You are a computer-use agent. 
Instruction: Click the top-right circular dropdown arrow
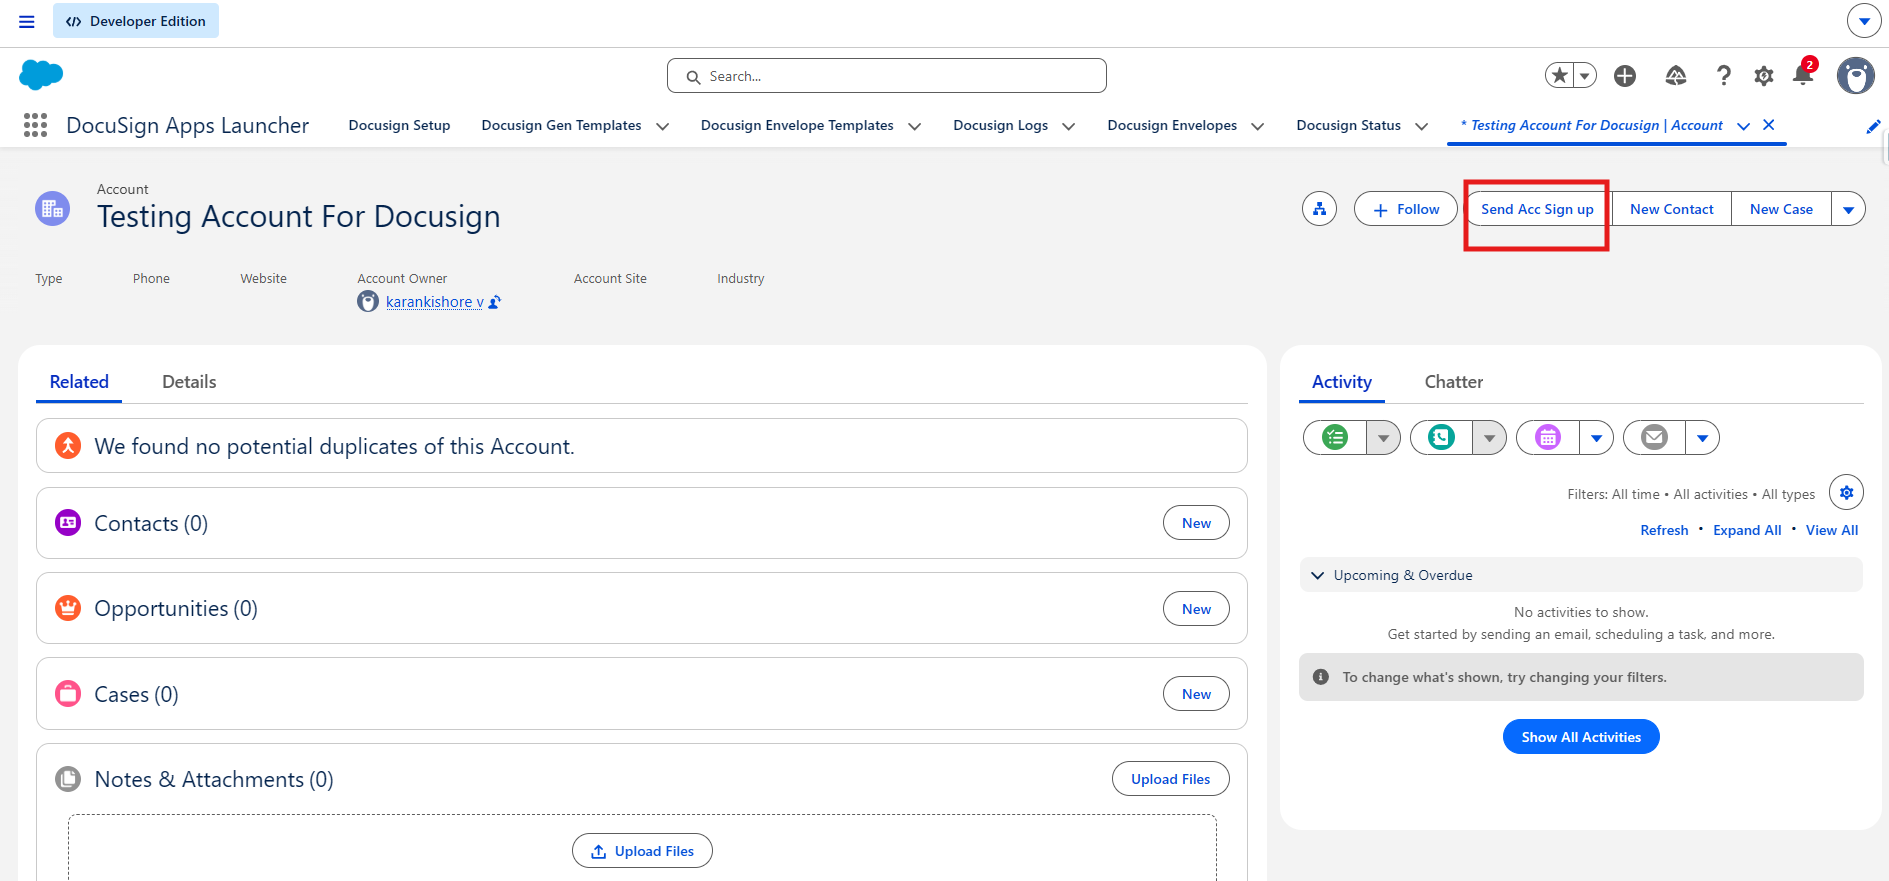tap(1864, 21)
